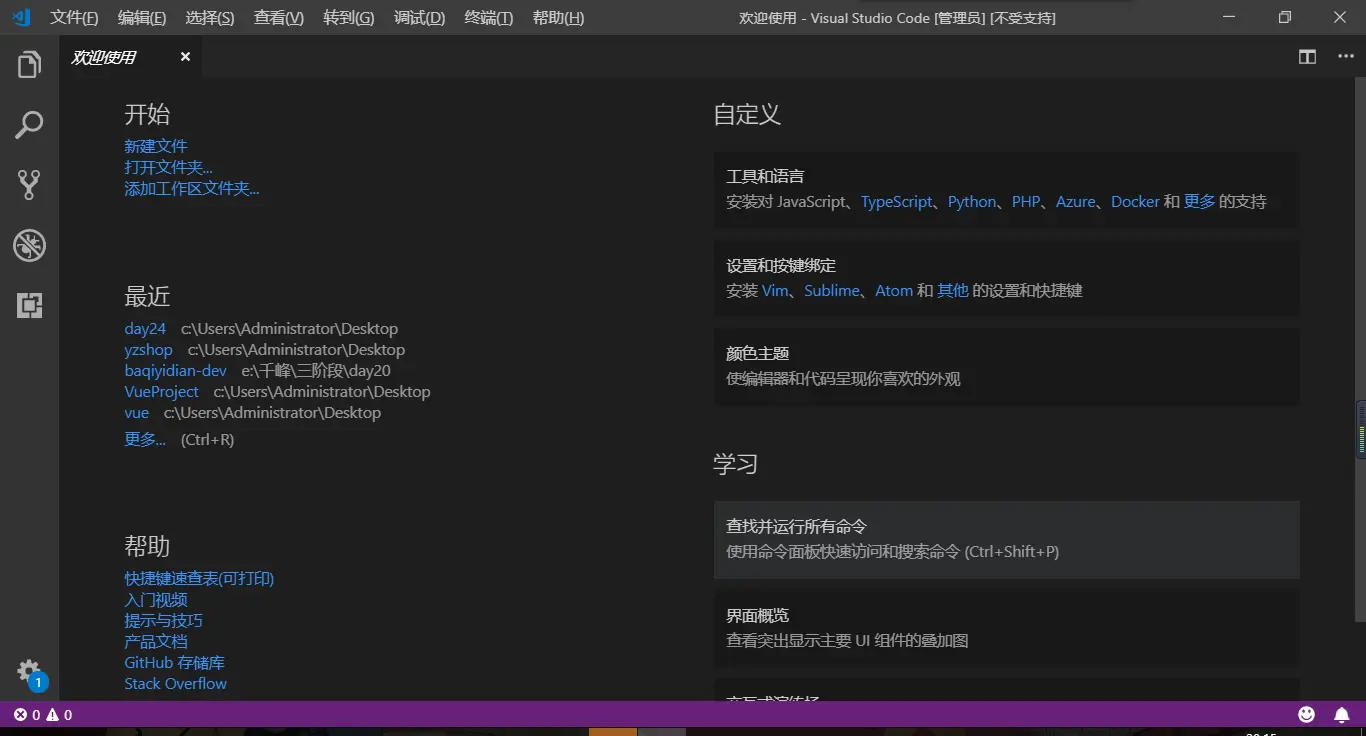Screen dimensions: 1366x736
Task: Open the Source Control view
Action: pos(29,184)
